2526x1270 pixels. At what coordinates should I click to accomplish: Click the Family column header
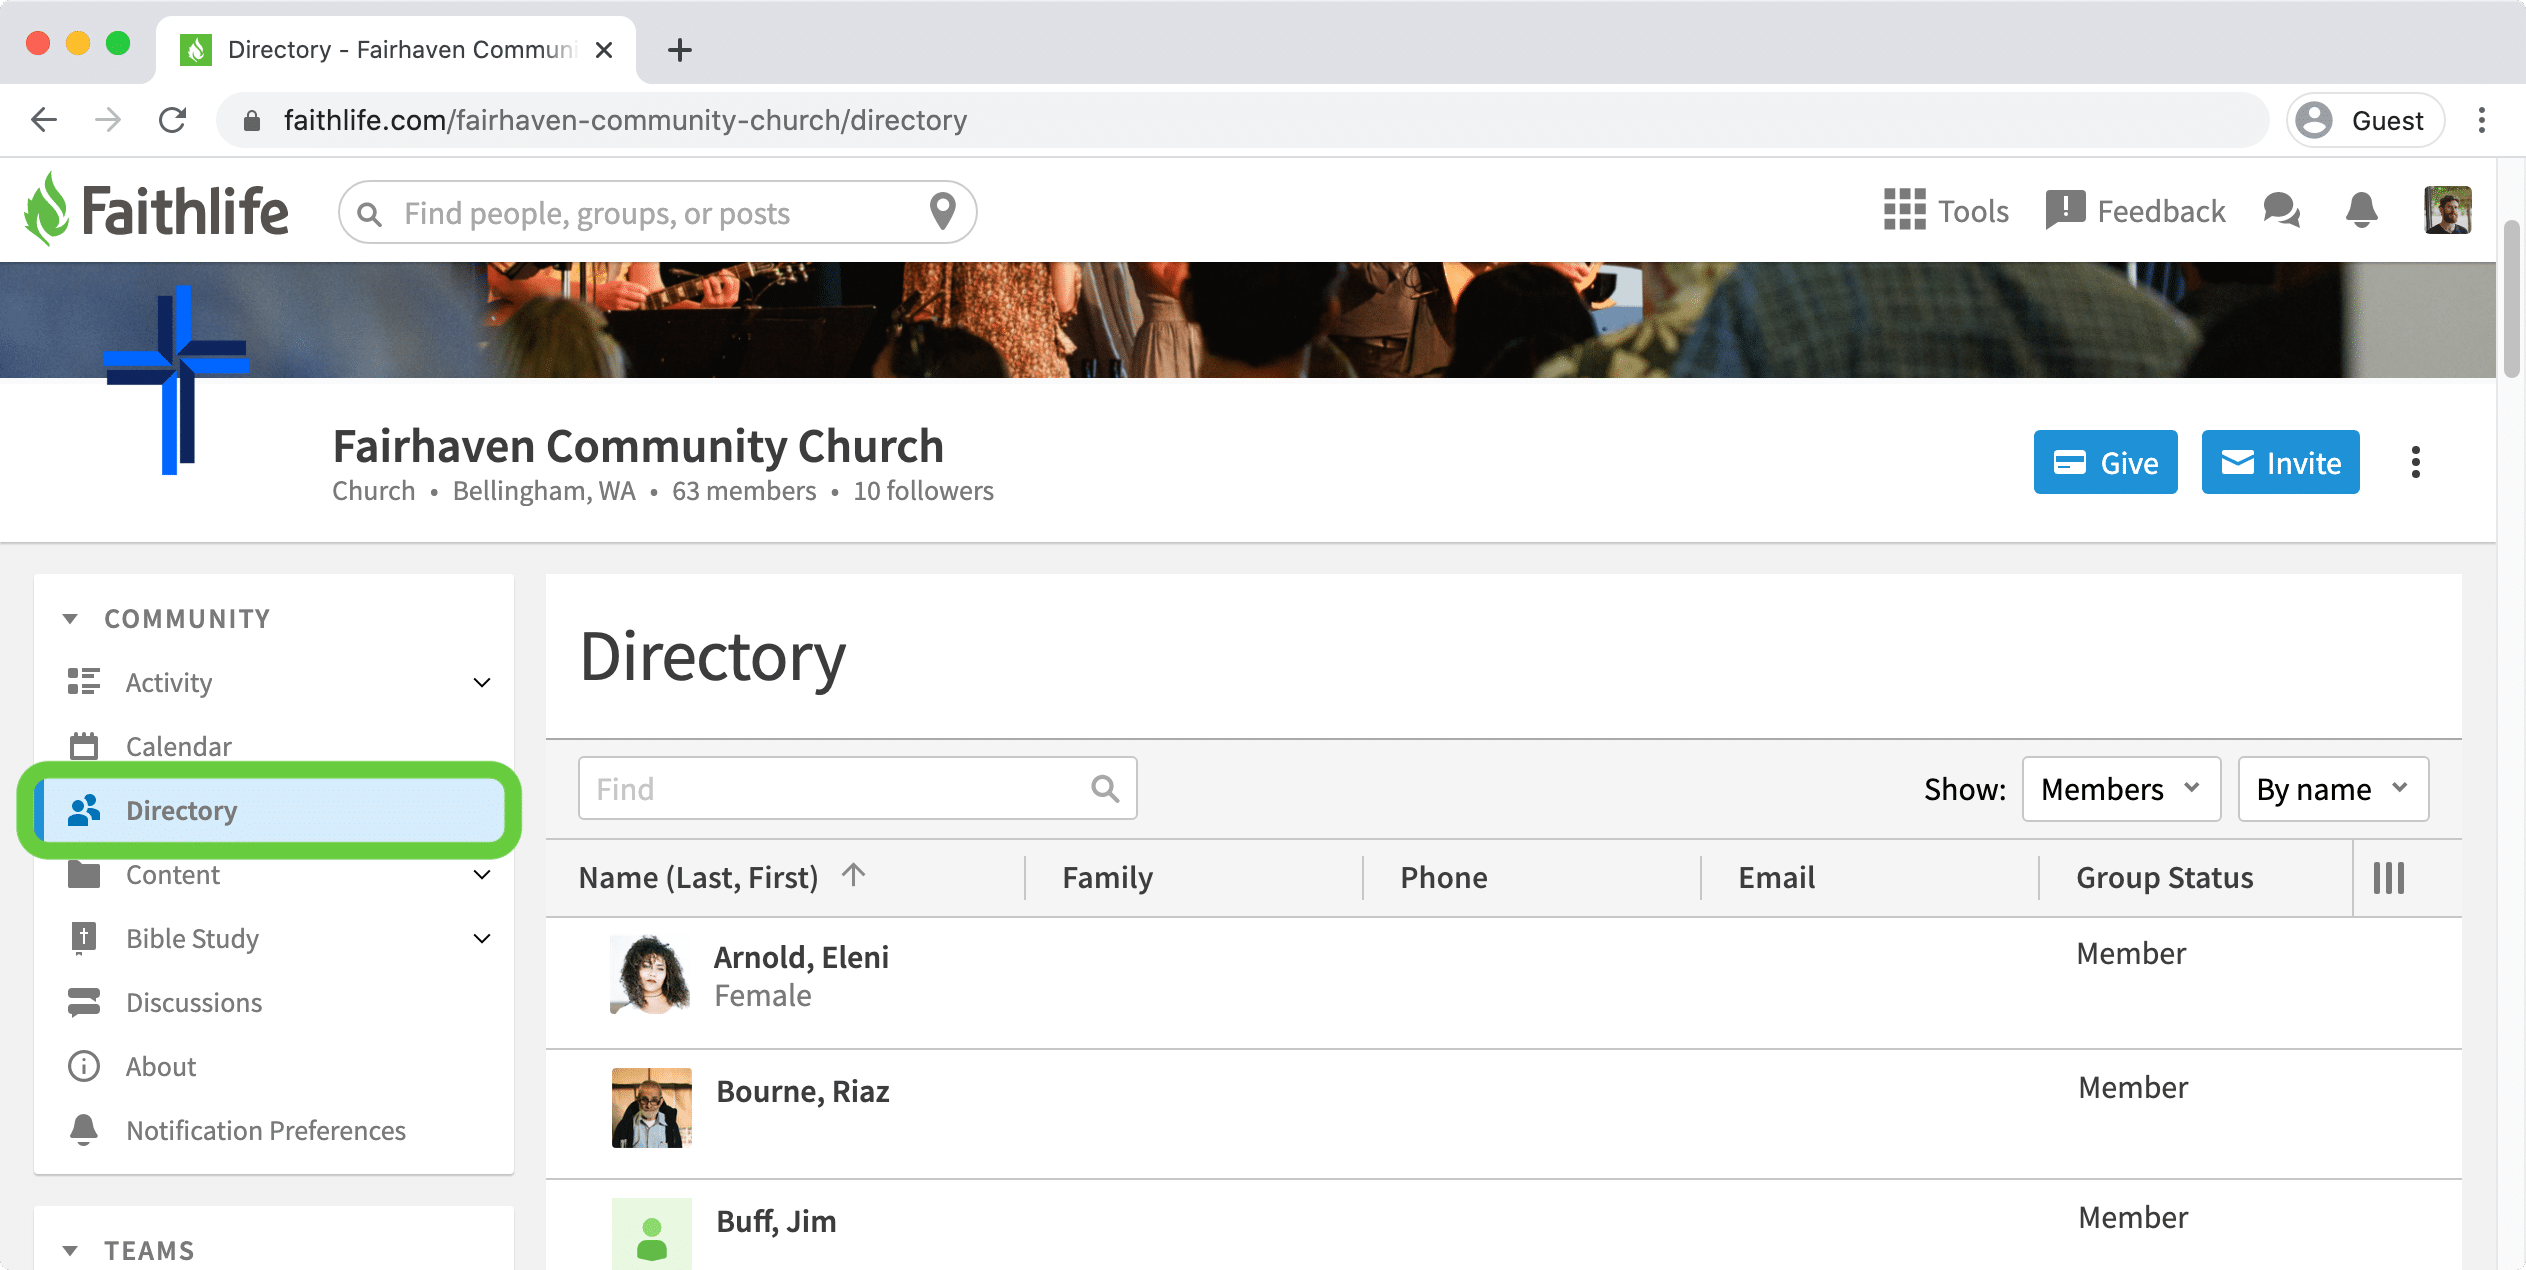1107,877
